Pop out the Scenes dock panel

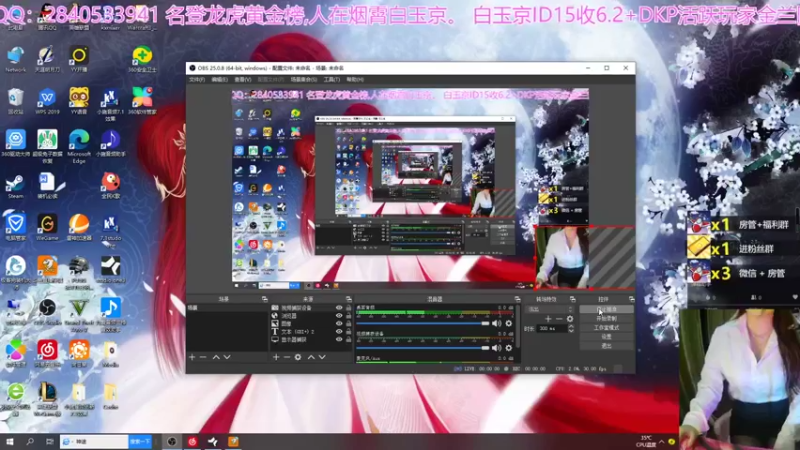264,299
